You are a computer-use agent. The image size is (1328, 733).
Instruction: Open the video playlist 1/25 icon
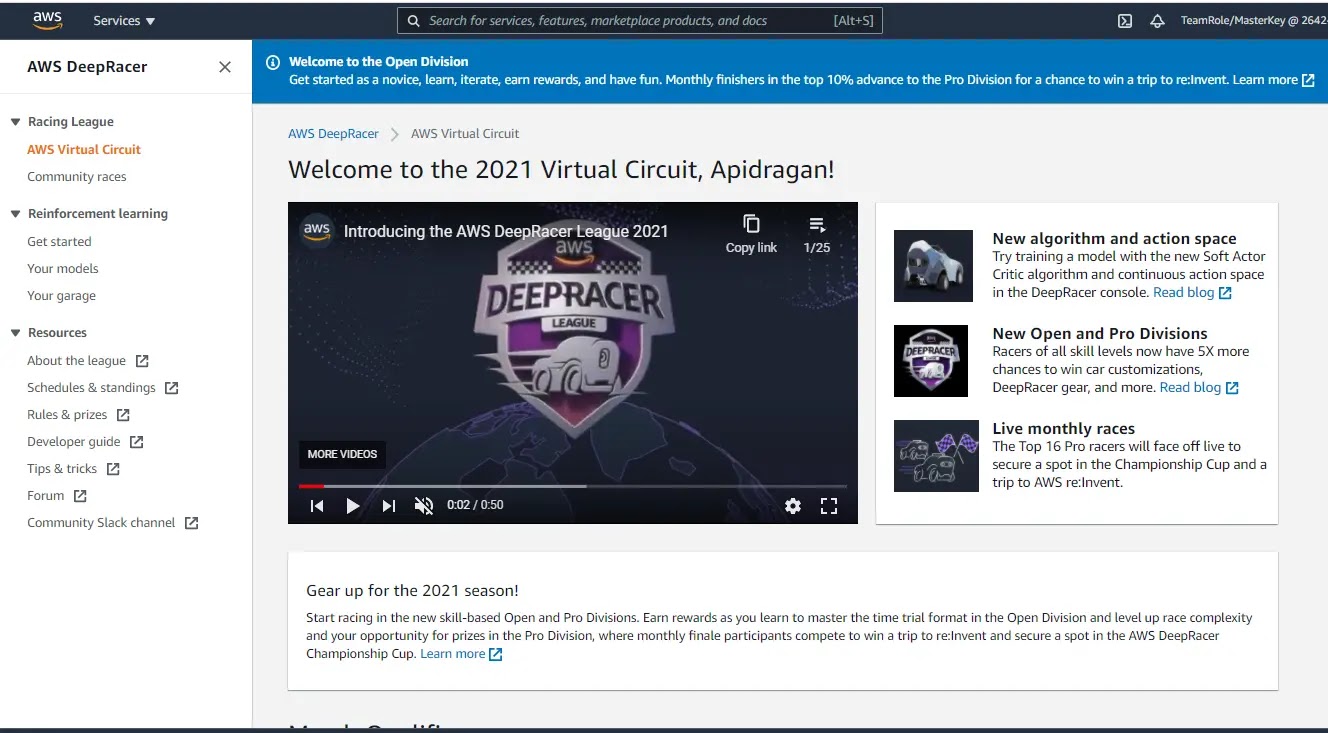pyautogui.click(x=817, y=224)
